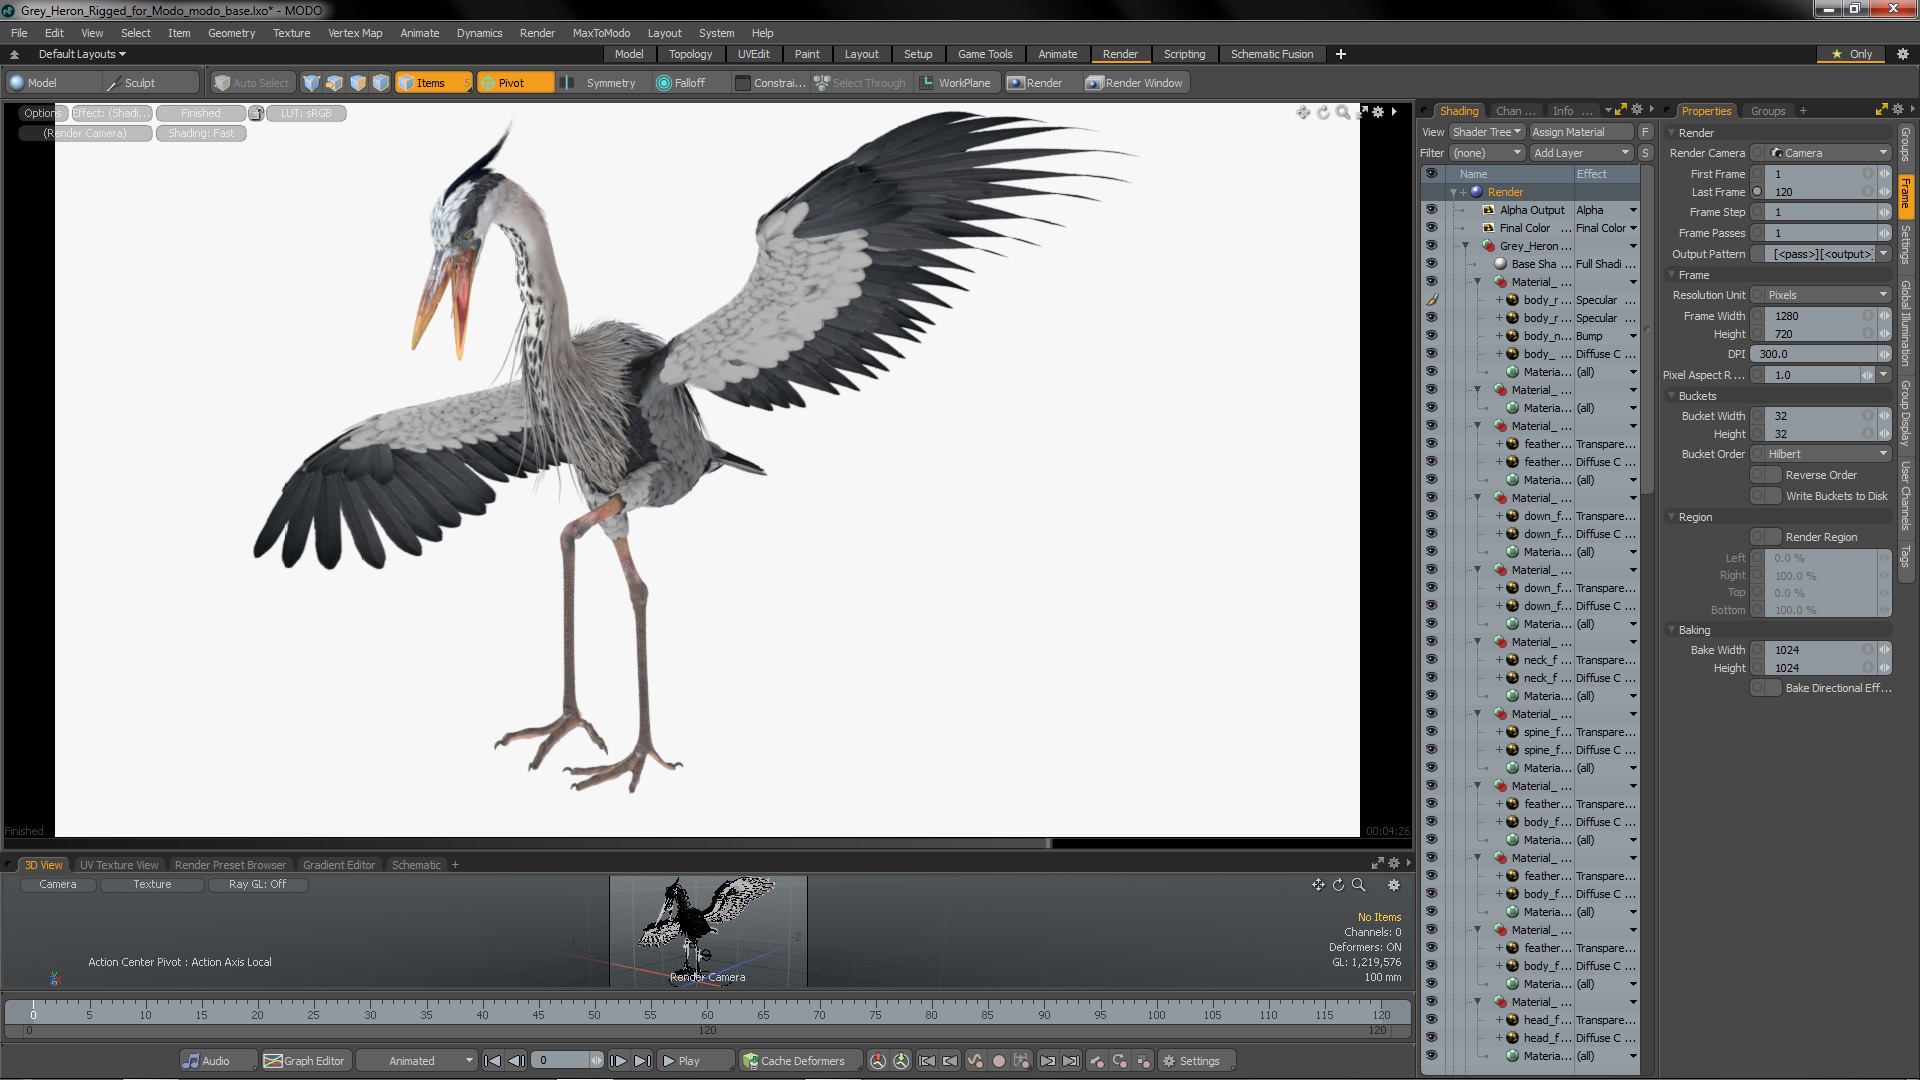
Task: Collapse the Grey_Heron group in Shader Tree
Action: pyautogui.click(x=1465, y=246)
